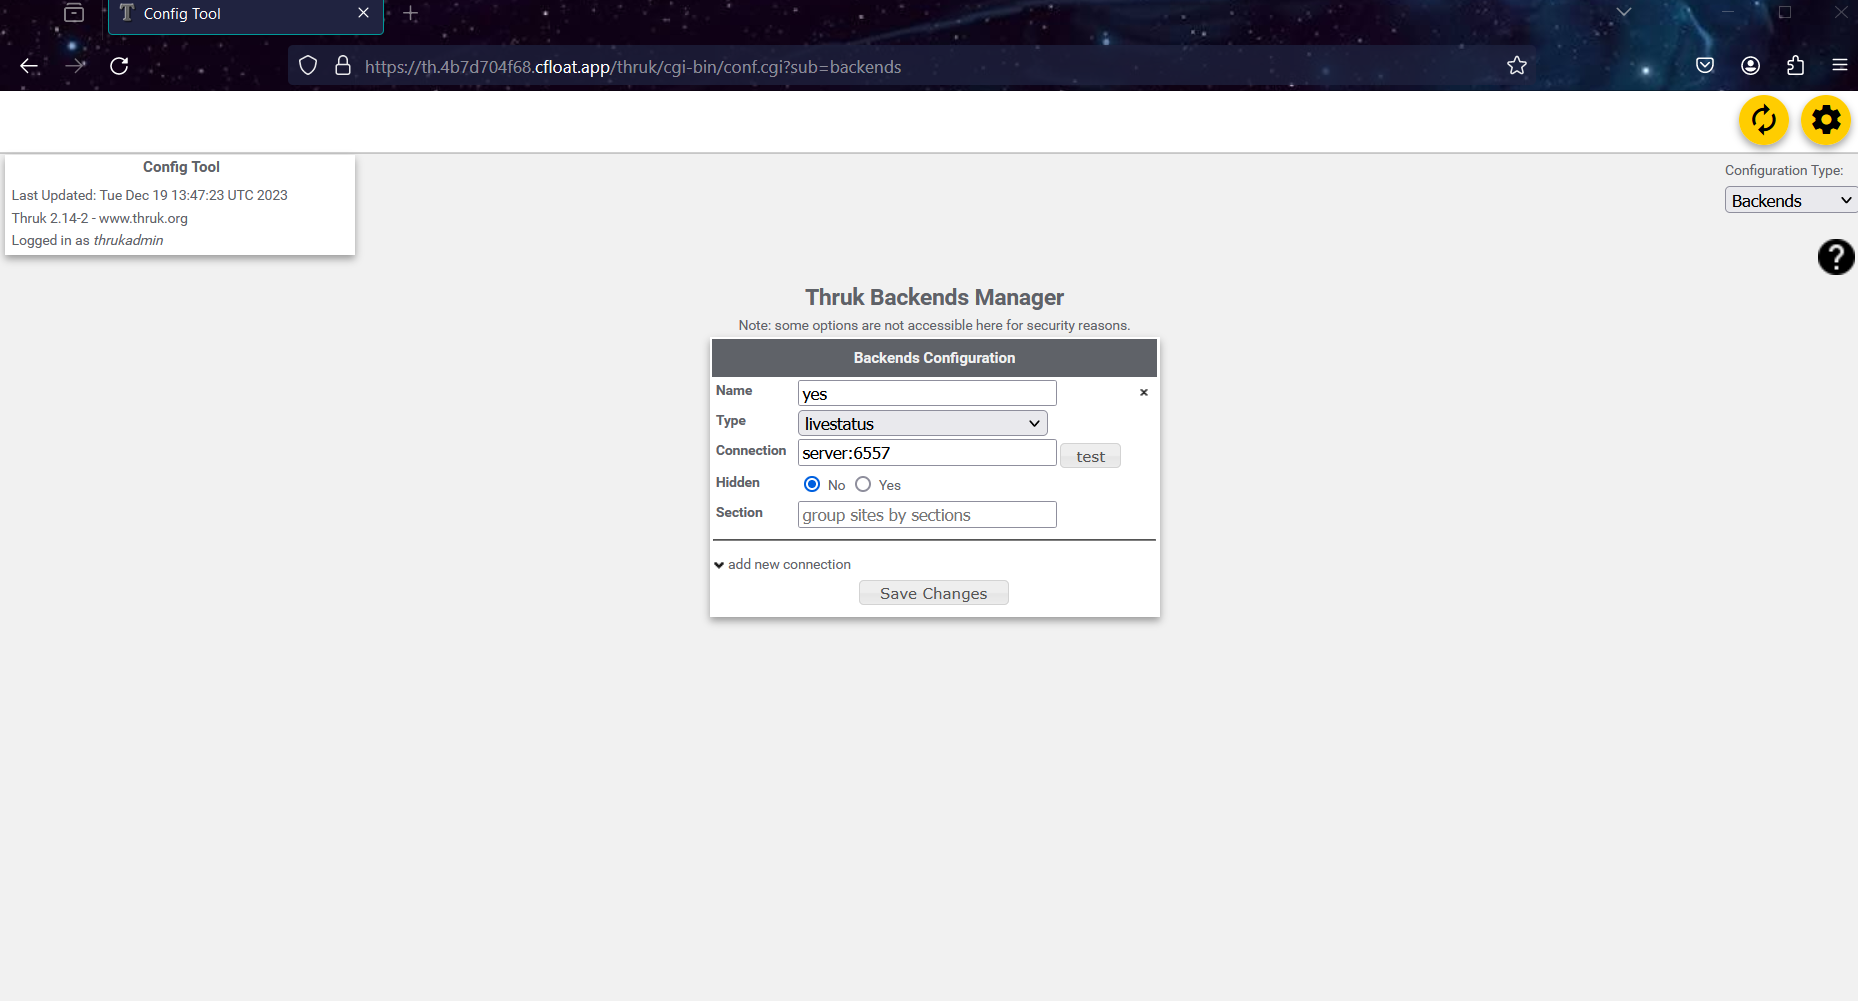Go back with the browser back arrow
This screenshot has height=1001, width=1858.
pos(29,66)
